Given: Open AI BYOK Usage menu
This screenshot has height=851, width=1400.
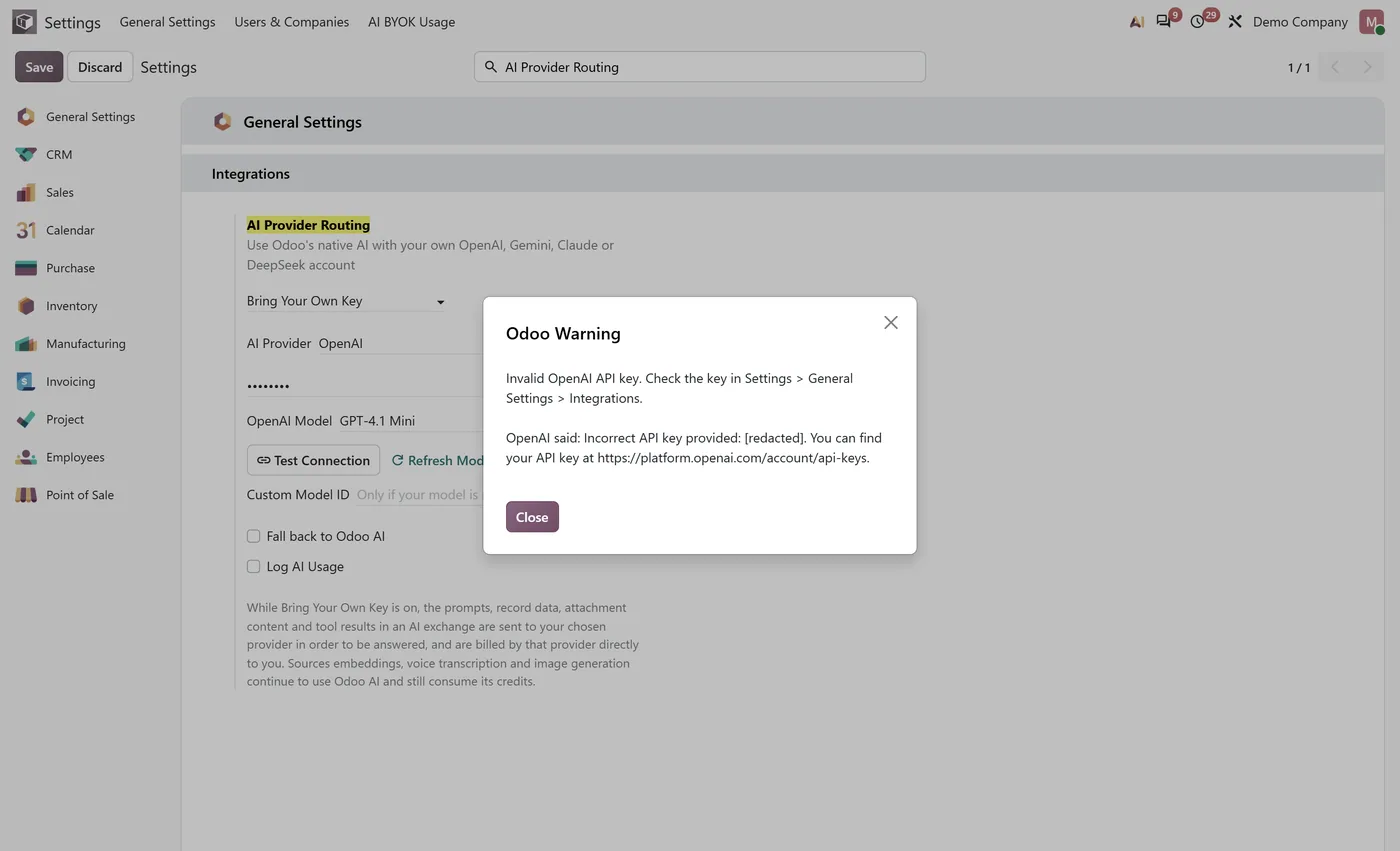Looking at the screenshot, I should (411, 21).
